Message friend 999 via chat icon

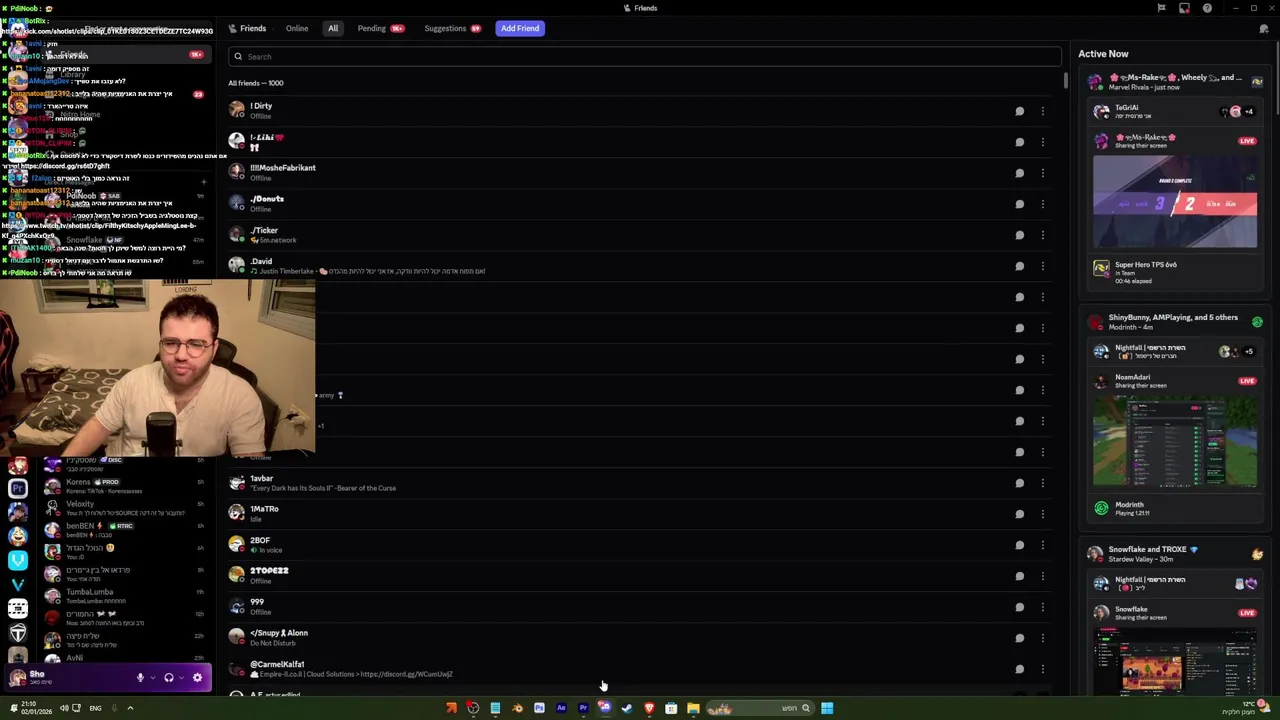pos(1019,607)
